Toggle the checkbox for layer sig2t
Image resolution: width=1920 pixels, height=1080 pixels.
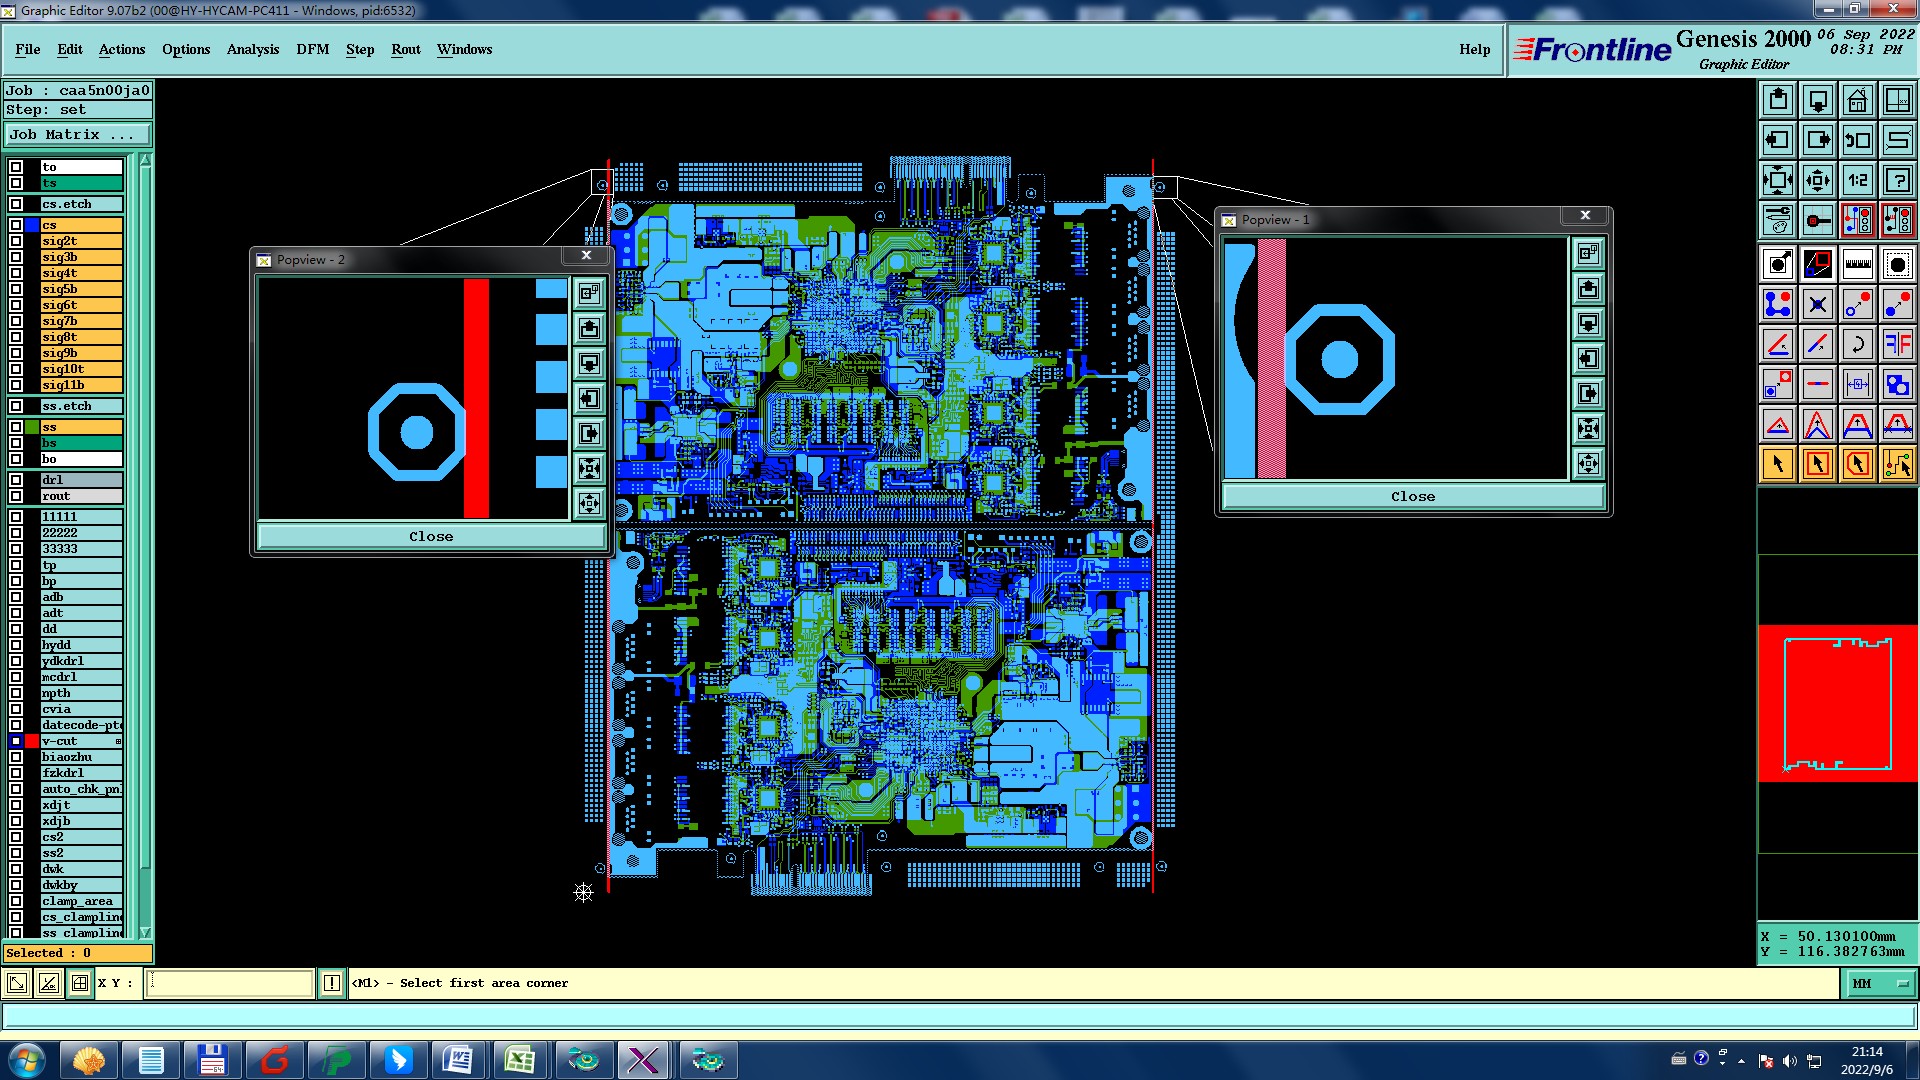pos(16,241)
